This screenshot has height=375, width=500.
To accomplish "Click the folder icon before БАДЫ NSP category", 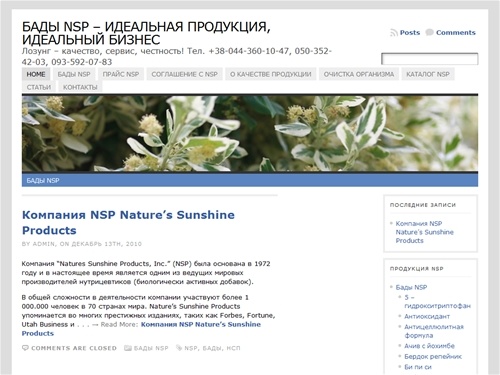I will pos(128,348).
